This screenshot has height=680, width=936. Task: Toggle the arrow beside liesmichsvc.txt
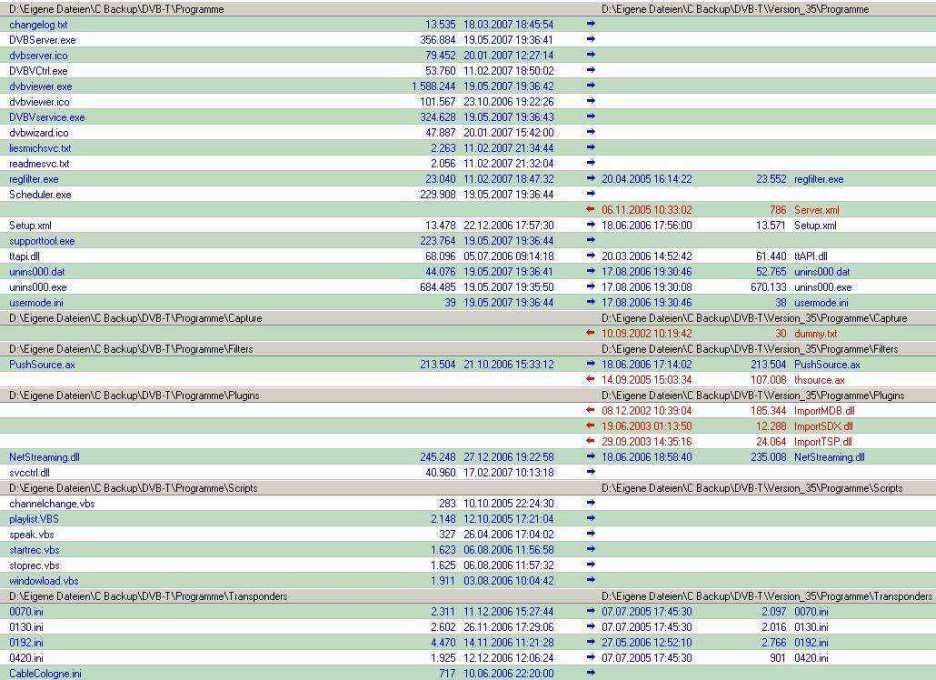tap(591, 147)
